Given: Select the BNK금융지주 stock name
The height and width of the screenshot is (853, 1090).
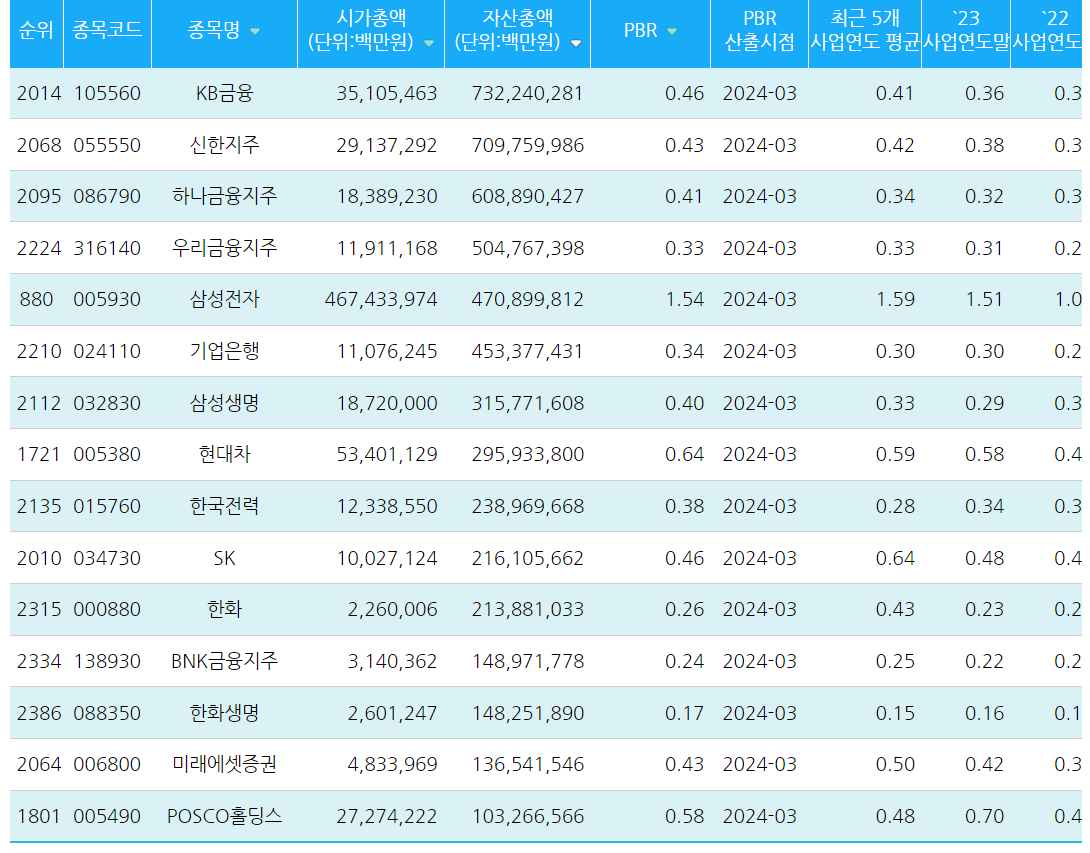Looking at the screenshot, I should pos(225,661).
